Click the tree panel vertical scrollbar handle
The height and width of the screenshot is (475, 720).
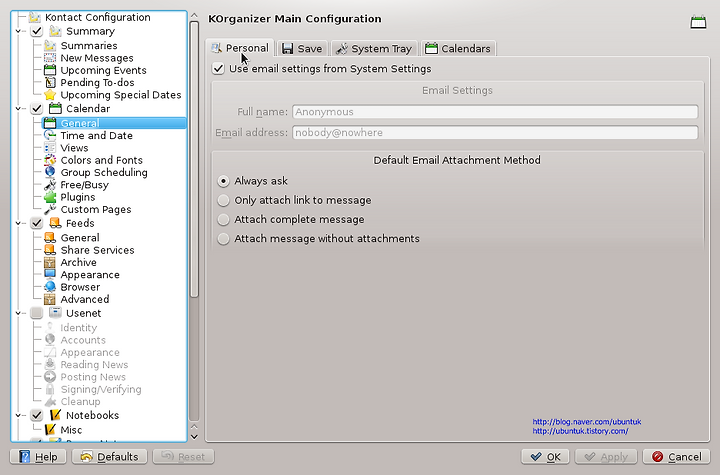(194, 160)
